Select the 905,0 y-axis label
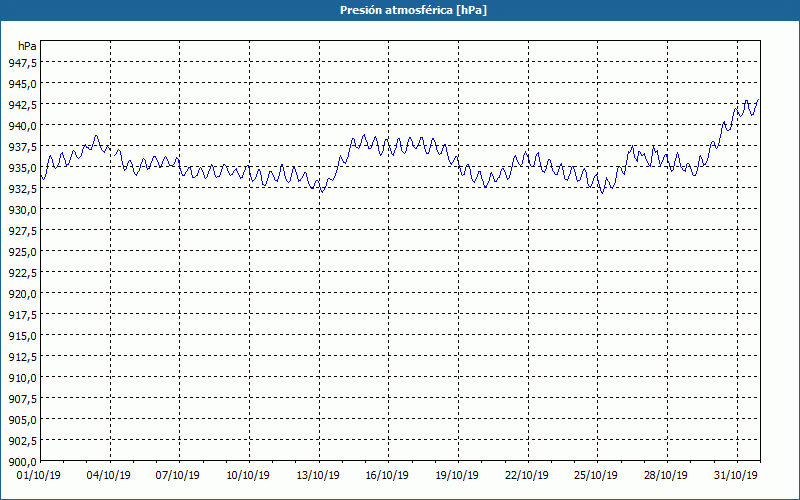 pos(22,419)
